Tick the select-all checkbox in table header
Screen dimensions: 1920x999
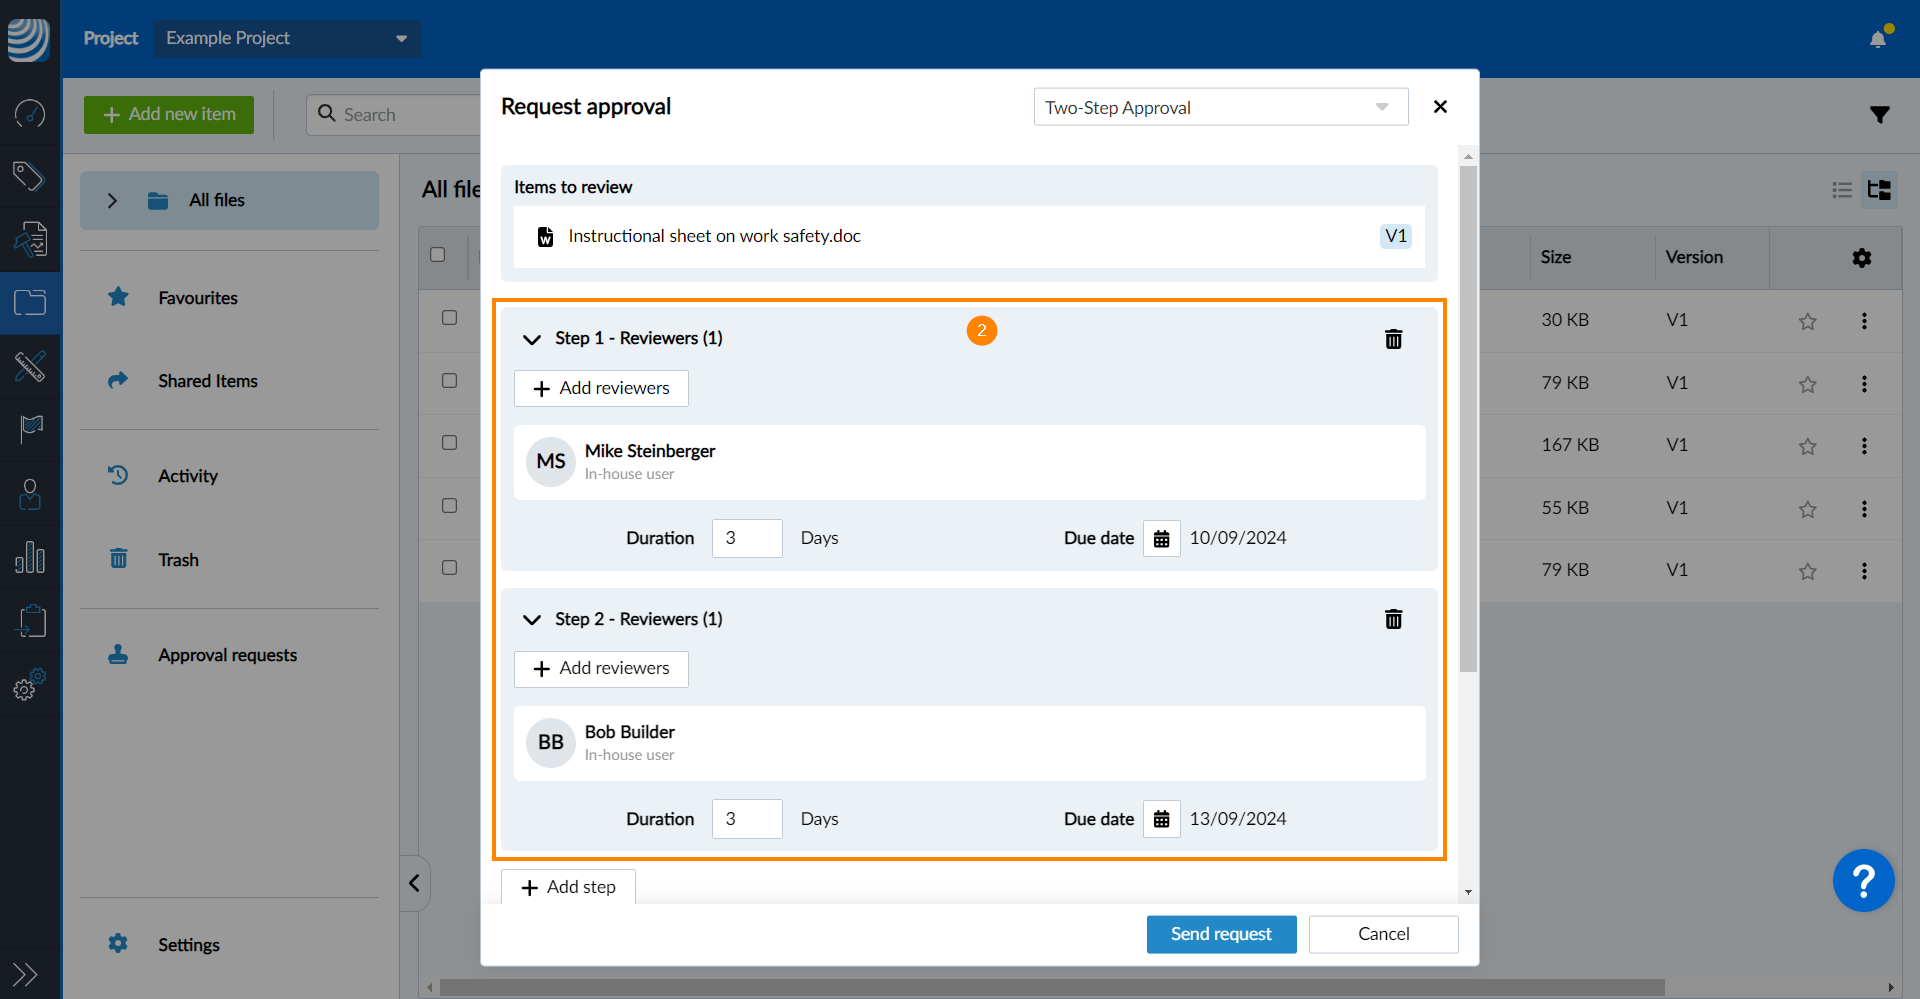[x=438, y=255]
